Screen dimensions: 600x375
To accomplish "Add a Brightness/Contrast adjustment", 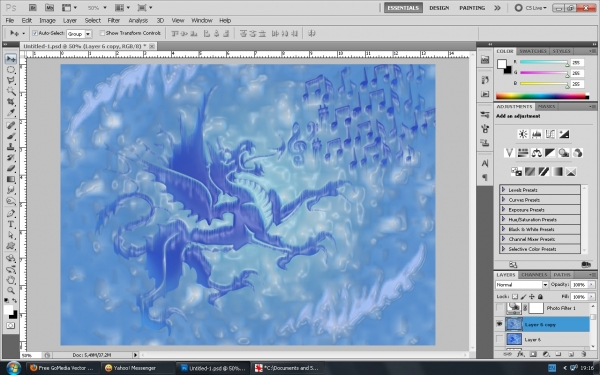I will coord(523,134).
